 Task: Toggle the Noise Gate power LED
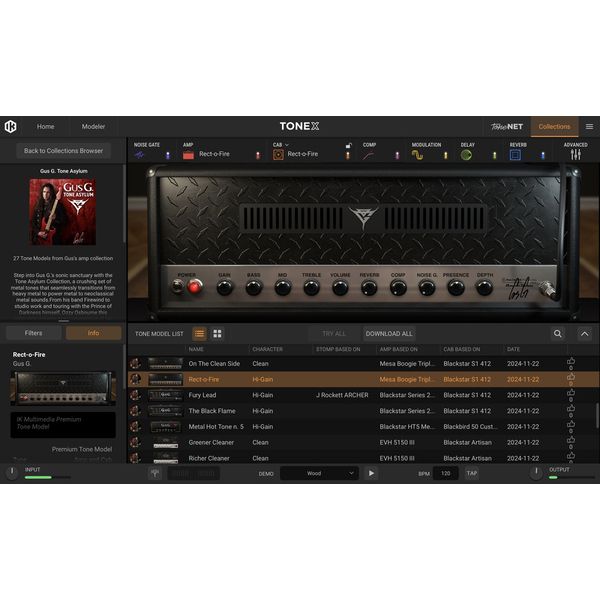(x=168, y=155)
